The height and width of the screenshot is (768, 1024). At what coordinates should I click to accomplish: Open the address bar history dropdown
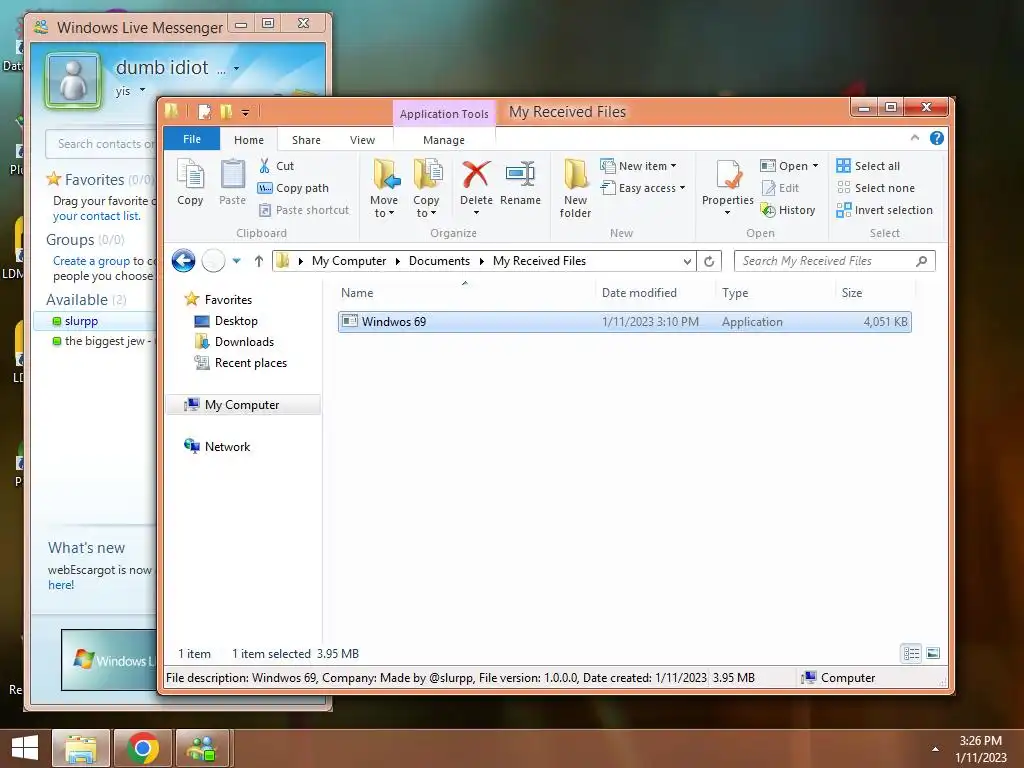click(687, 261)
